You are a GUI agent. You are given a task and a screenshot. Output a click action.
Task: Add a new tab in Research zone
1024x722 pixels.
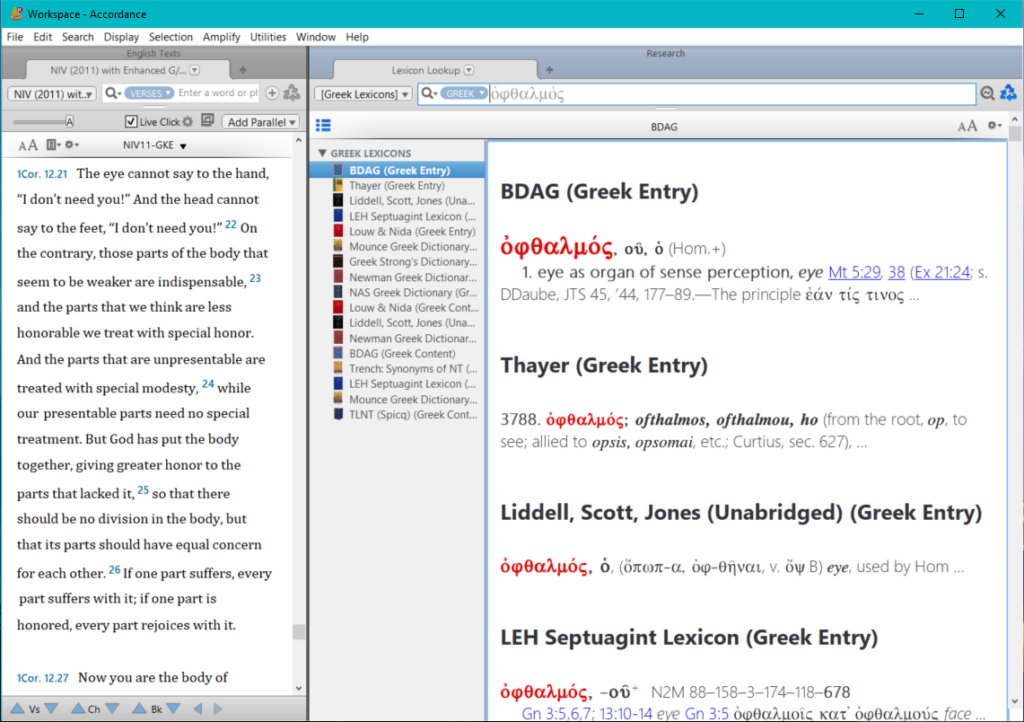(549, 70)
